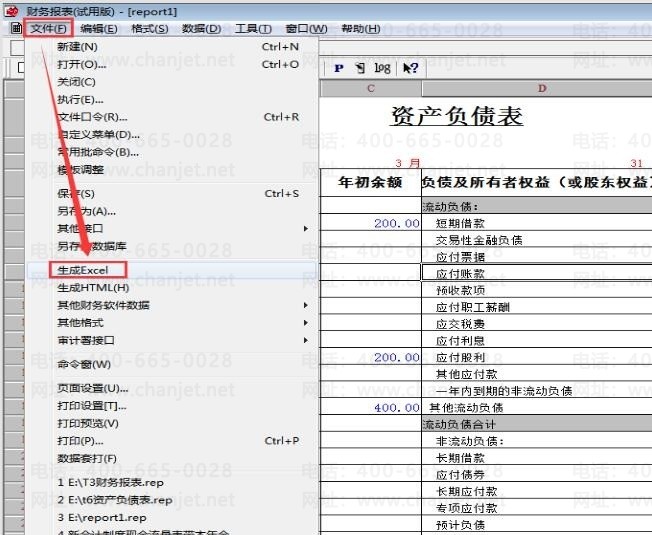The image size is (652, 535).
Task: Select 另存为数据库 menu entry
Action: point(172,246)
